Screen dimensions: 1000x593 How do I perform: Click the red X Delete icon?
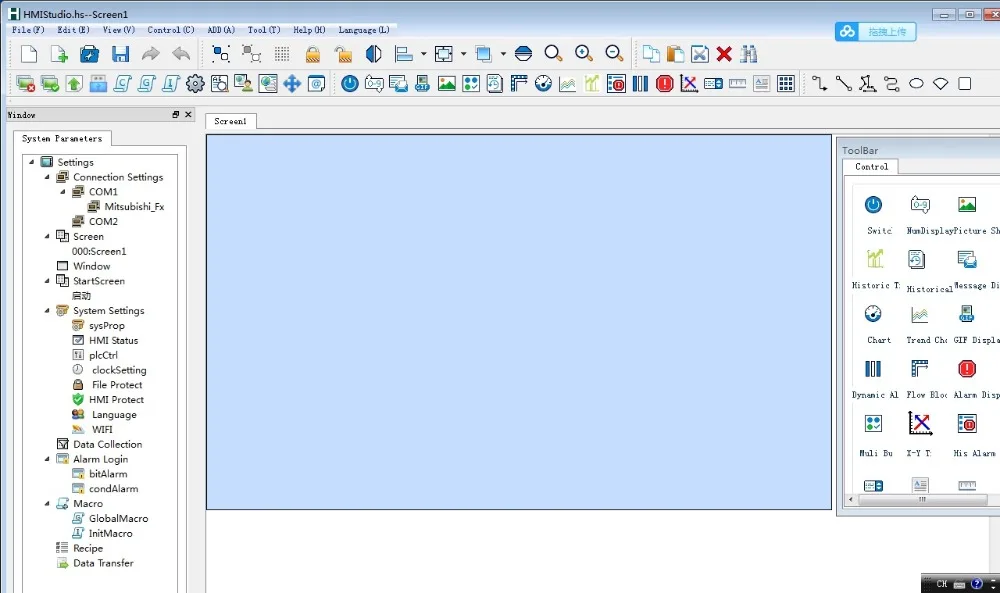tap(724, 54)
